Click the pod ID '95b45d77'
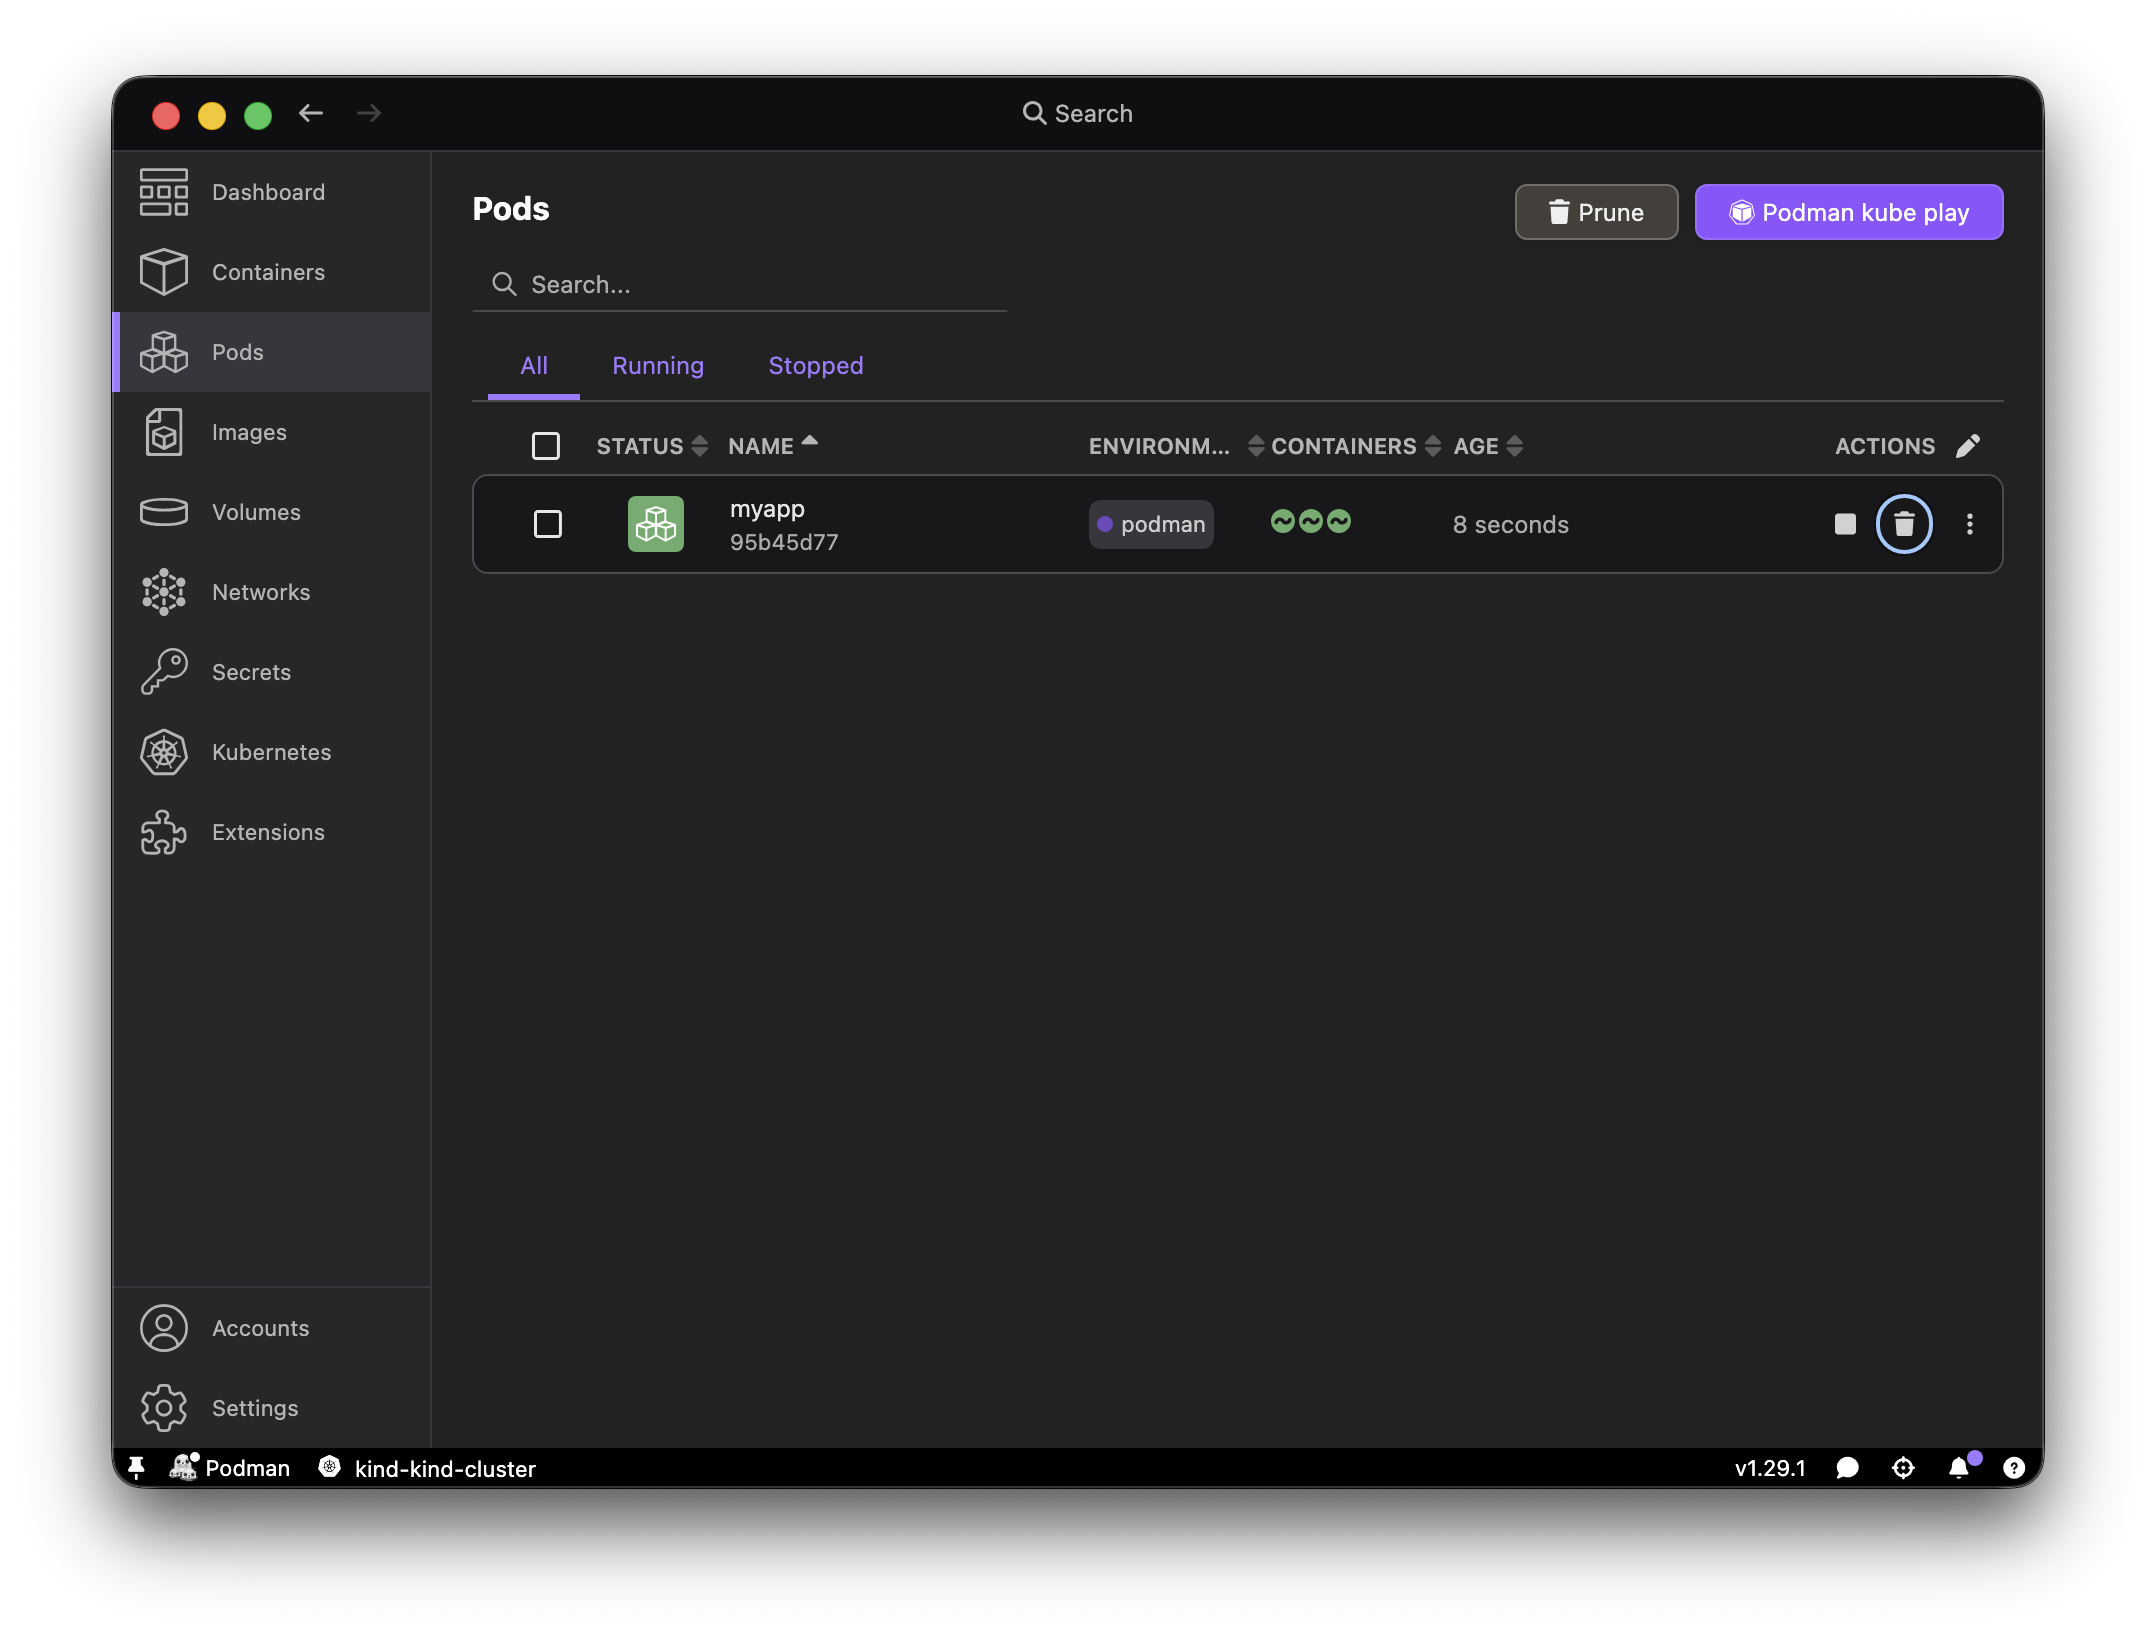The image size is (2156, 1636). click(x=784, y=542)
